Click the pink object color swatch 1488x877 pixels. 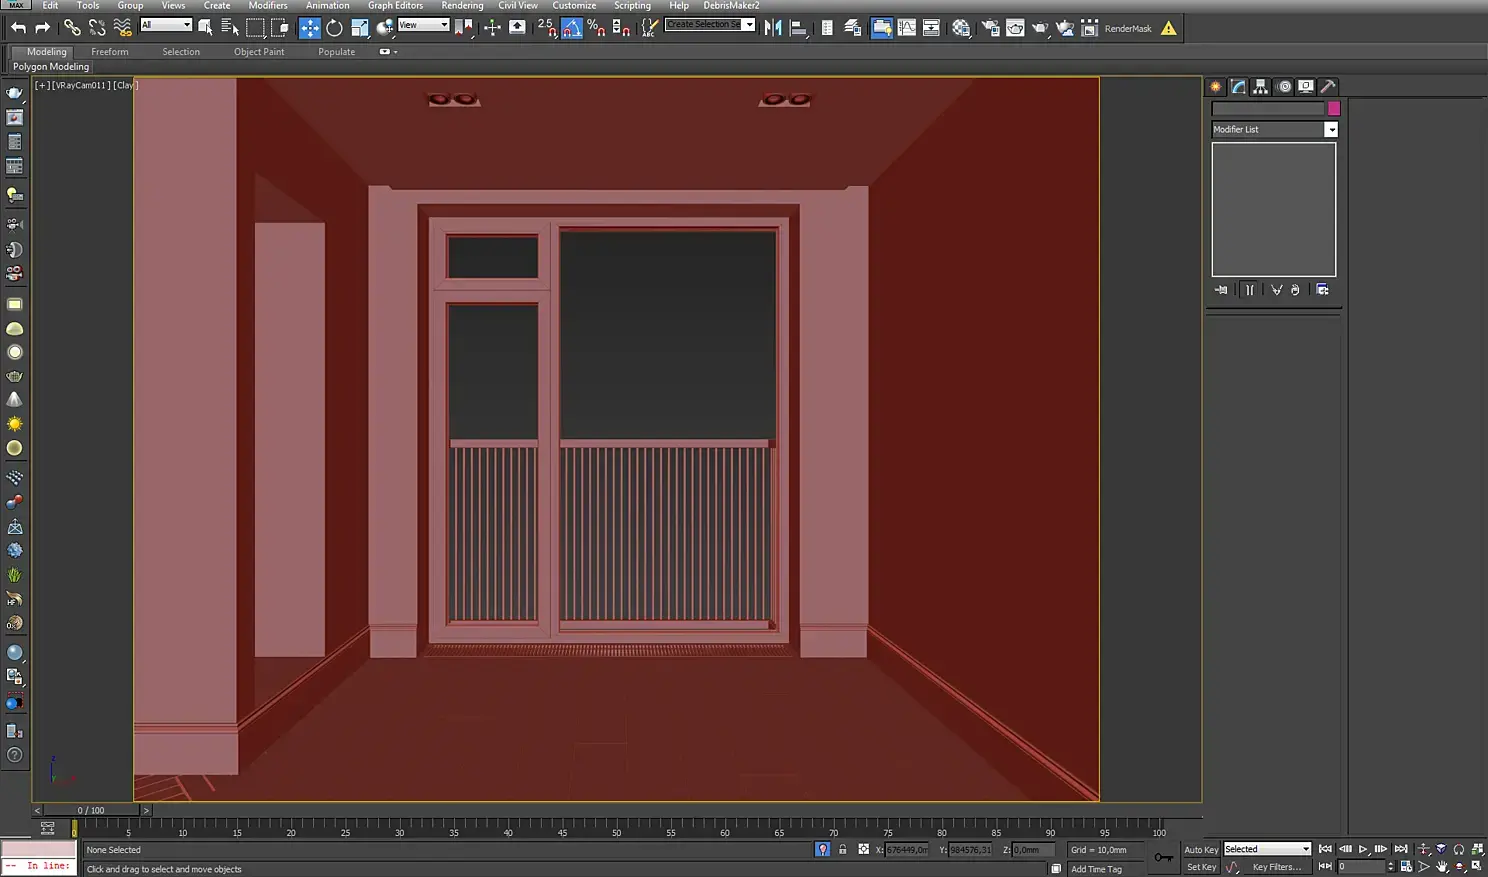pos(1333,108)
